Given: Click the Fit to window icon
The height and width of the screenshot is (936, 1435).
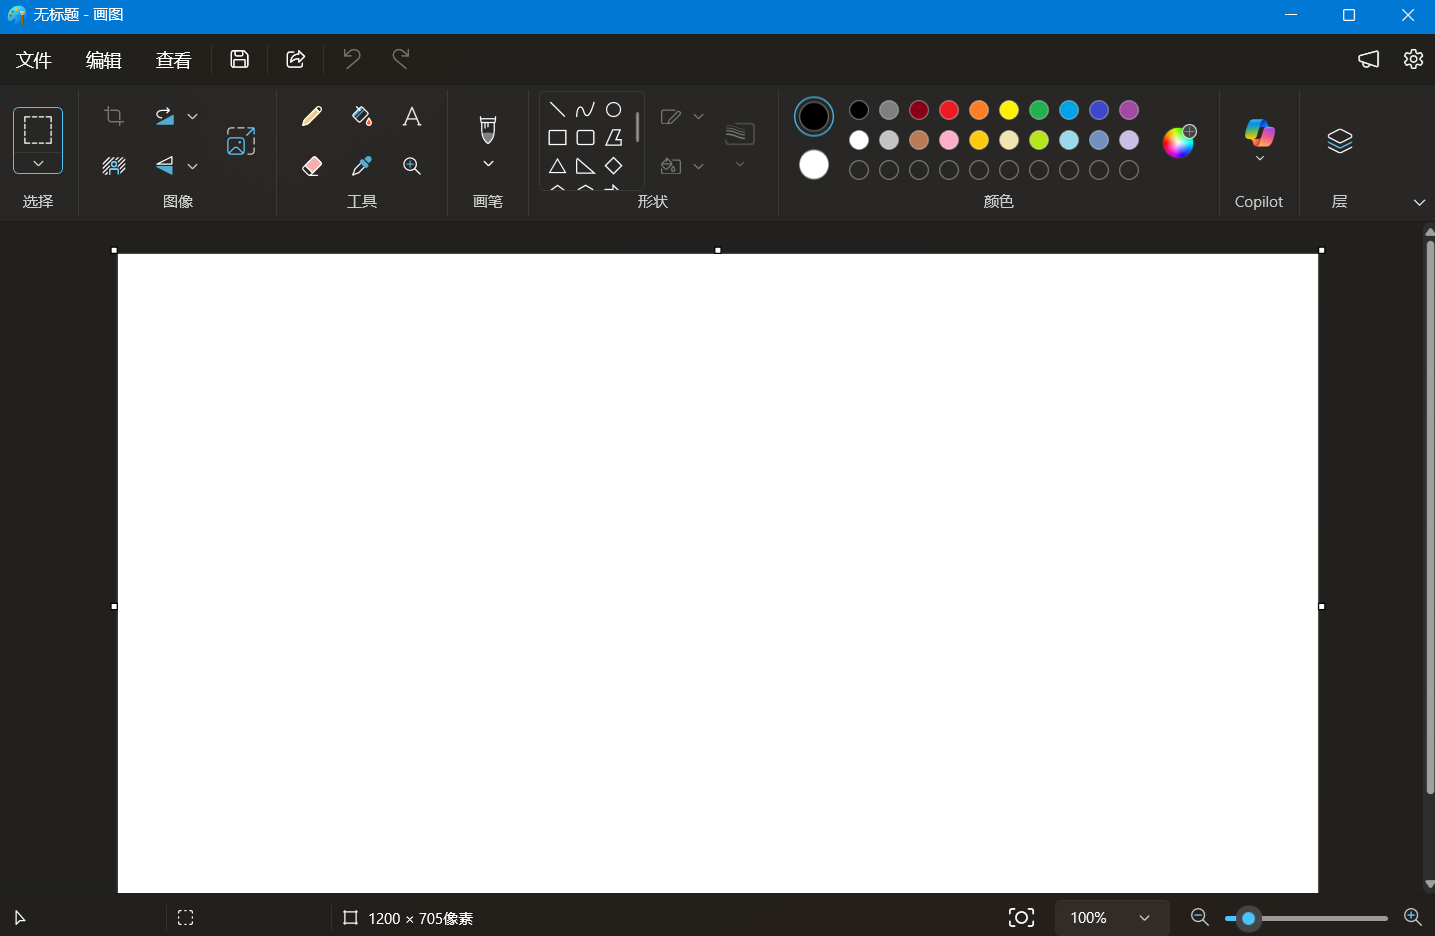Looking at the screenshot, I should click(1021, 918).
